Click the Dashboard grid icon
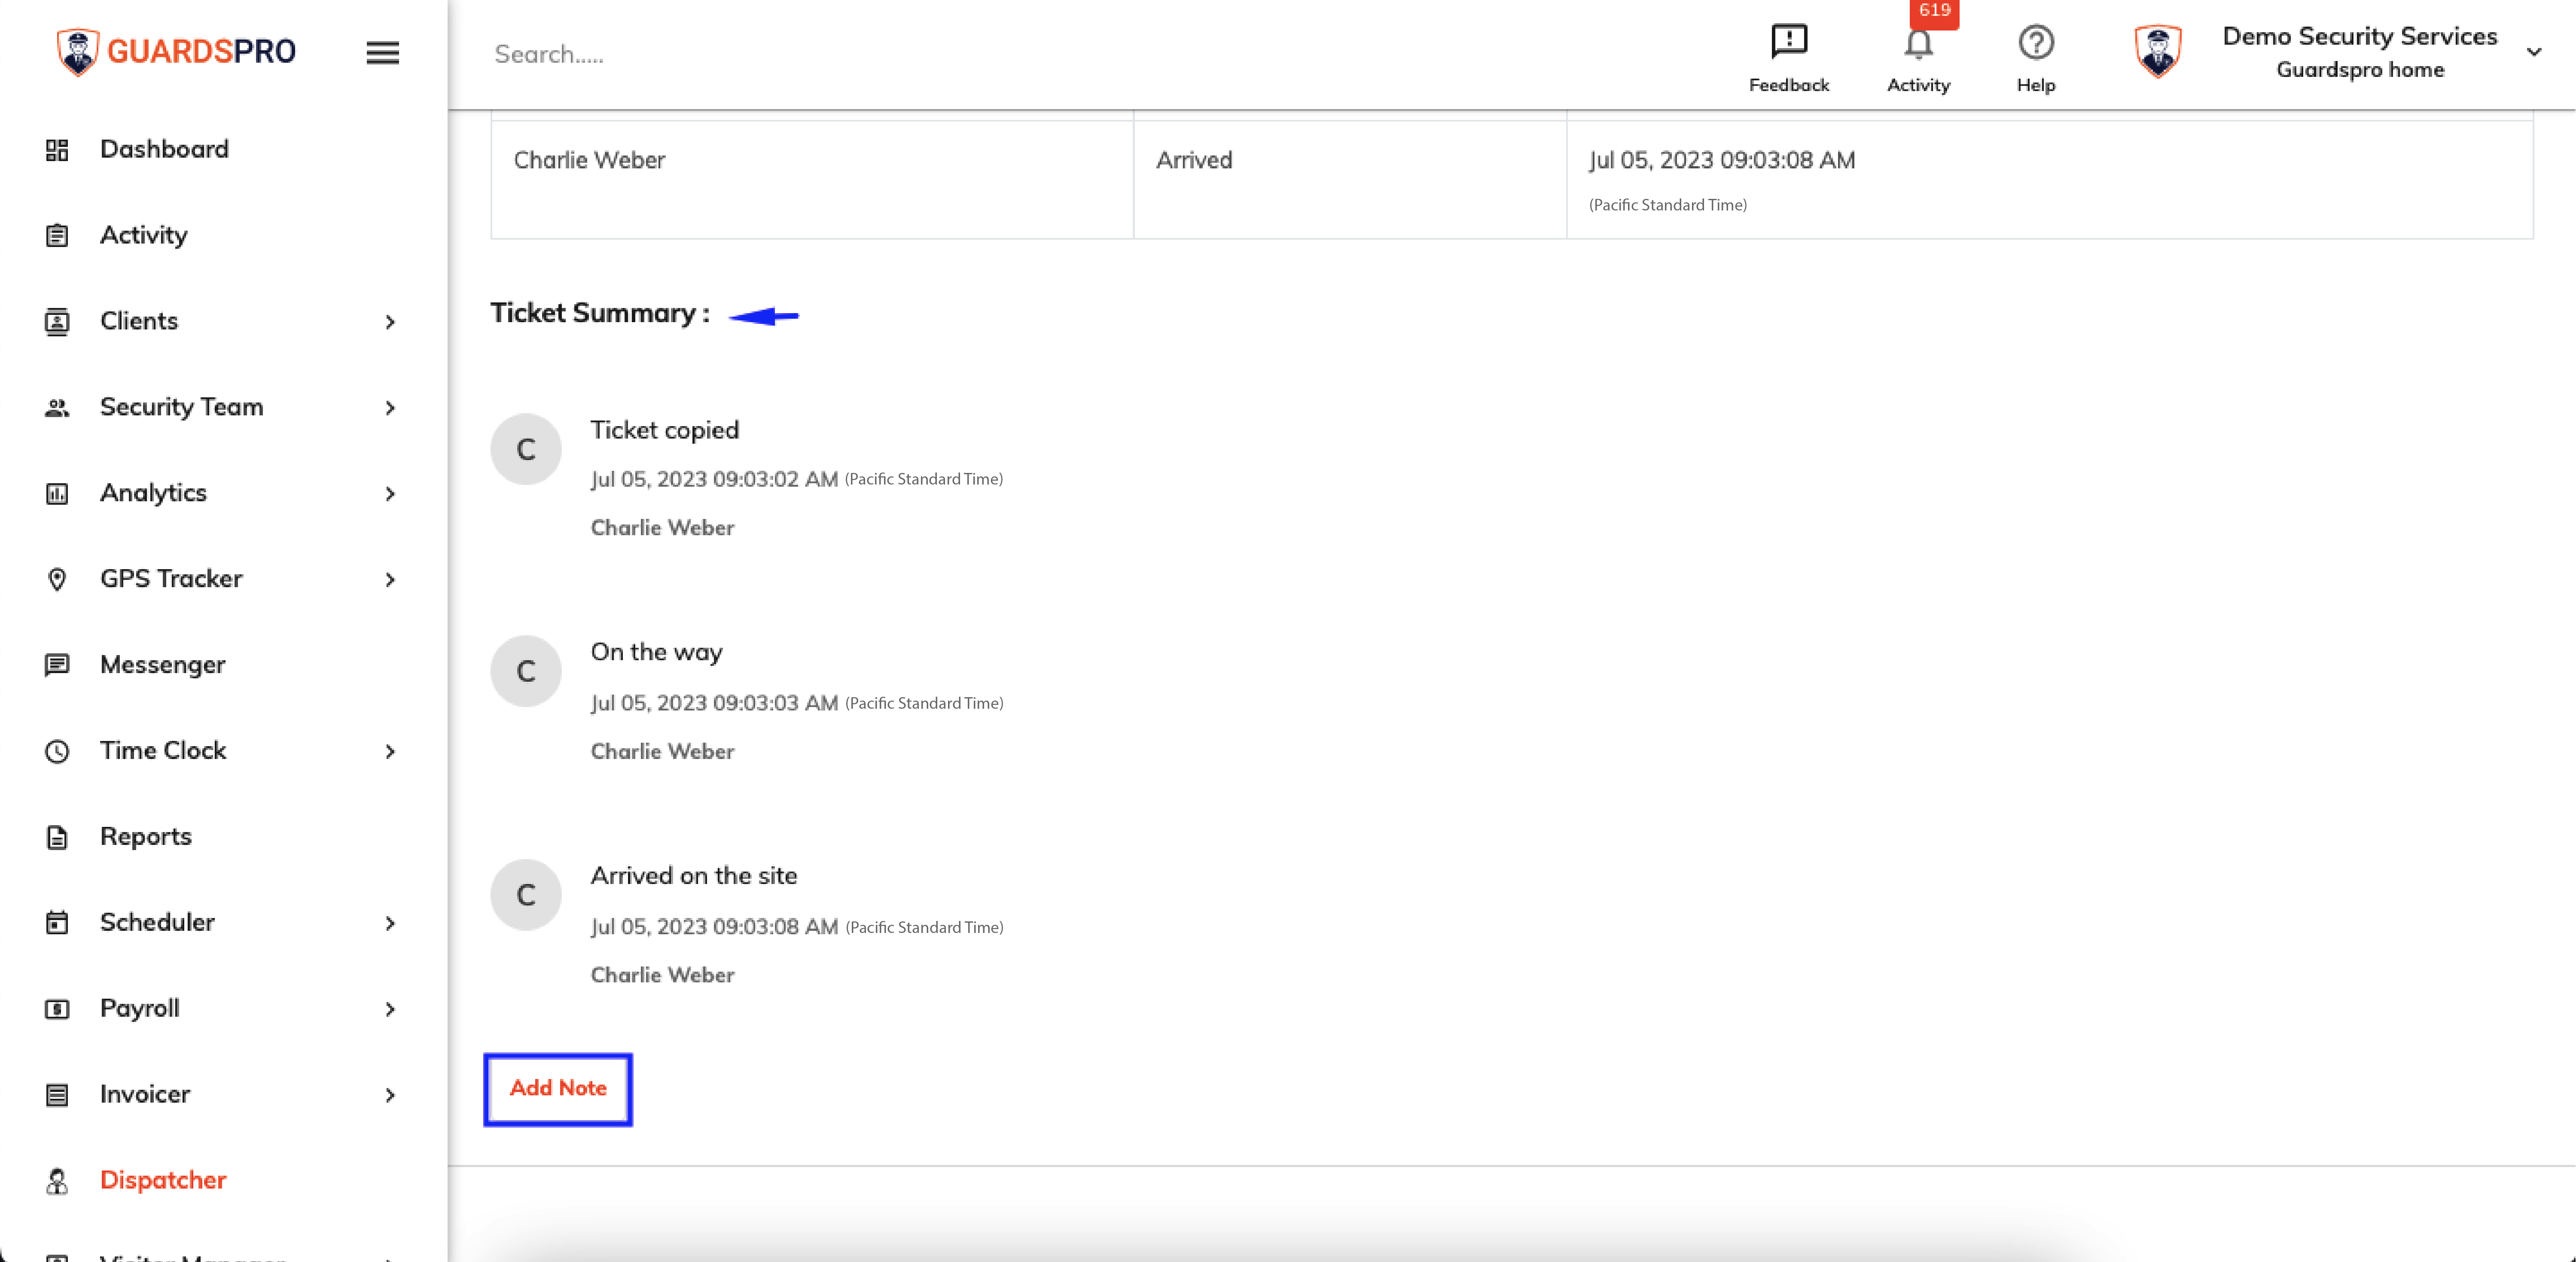The height and width of the screenshot is (1262, 2576). click(x=57, y=150)
